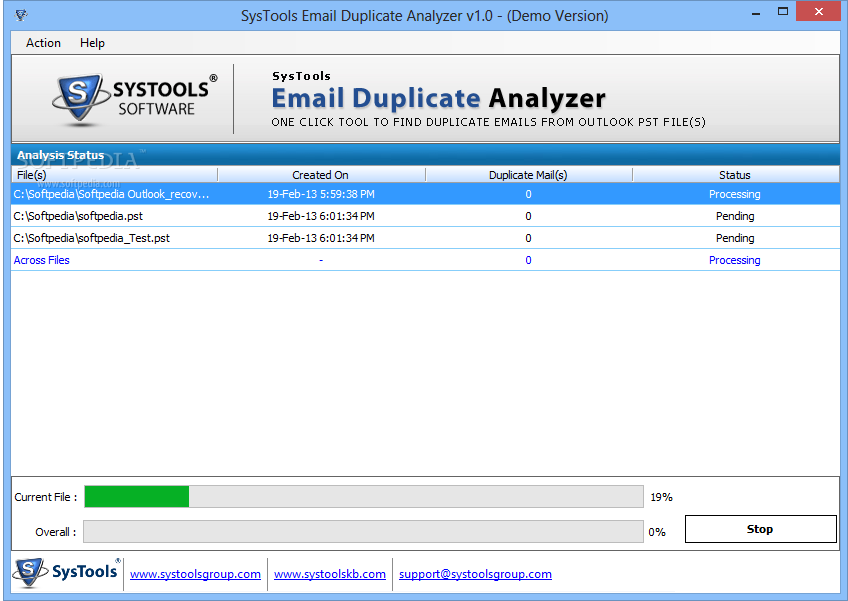Click the Across Files Processing status
Image resolution: width=848 pixels, height=601 pixels.
click(734, 260)
